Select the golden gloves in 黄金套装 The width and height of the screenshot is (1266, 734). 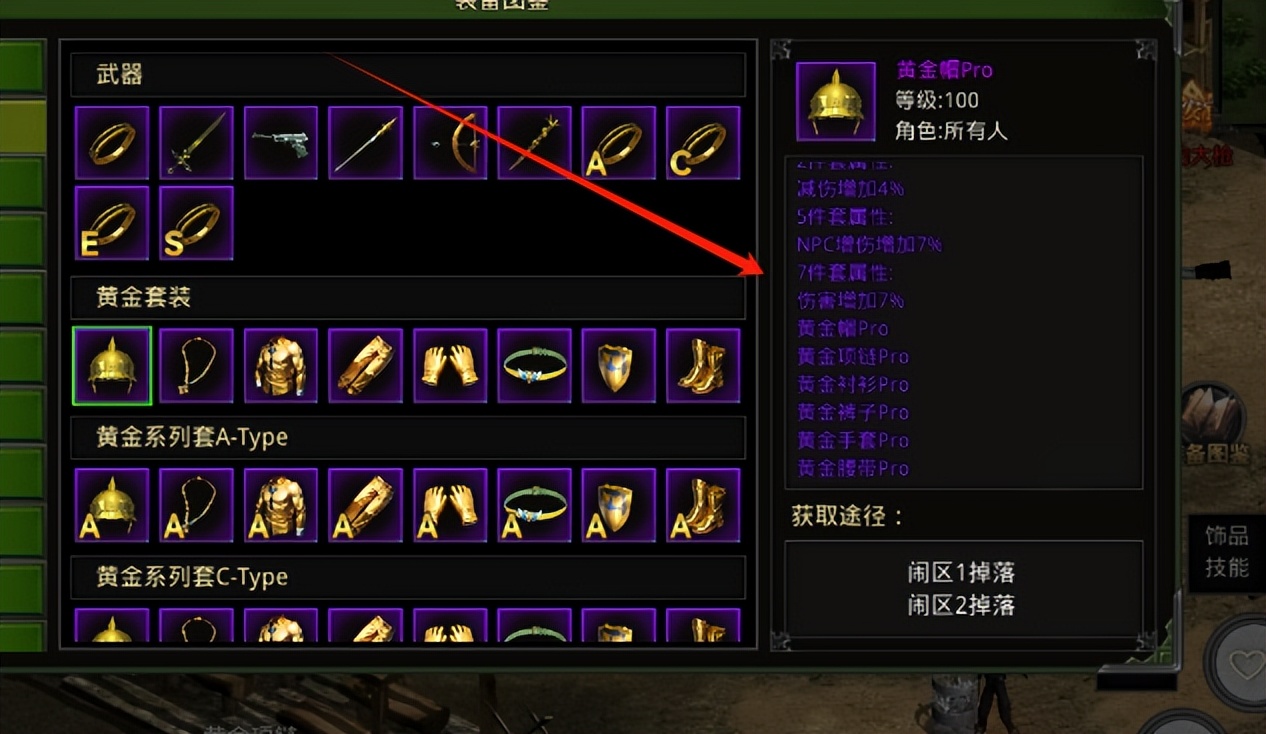(x=450, y=365)
